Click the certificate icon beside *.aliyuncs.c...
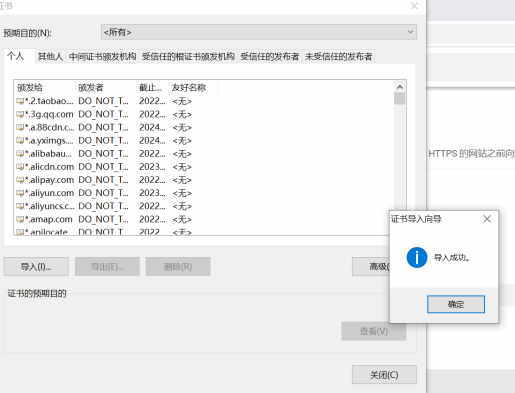The image size is (515, 393). click(20, 206)
